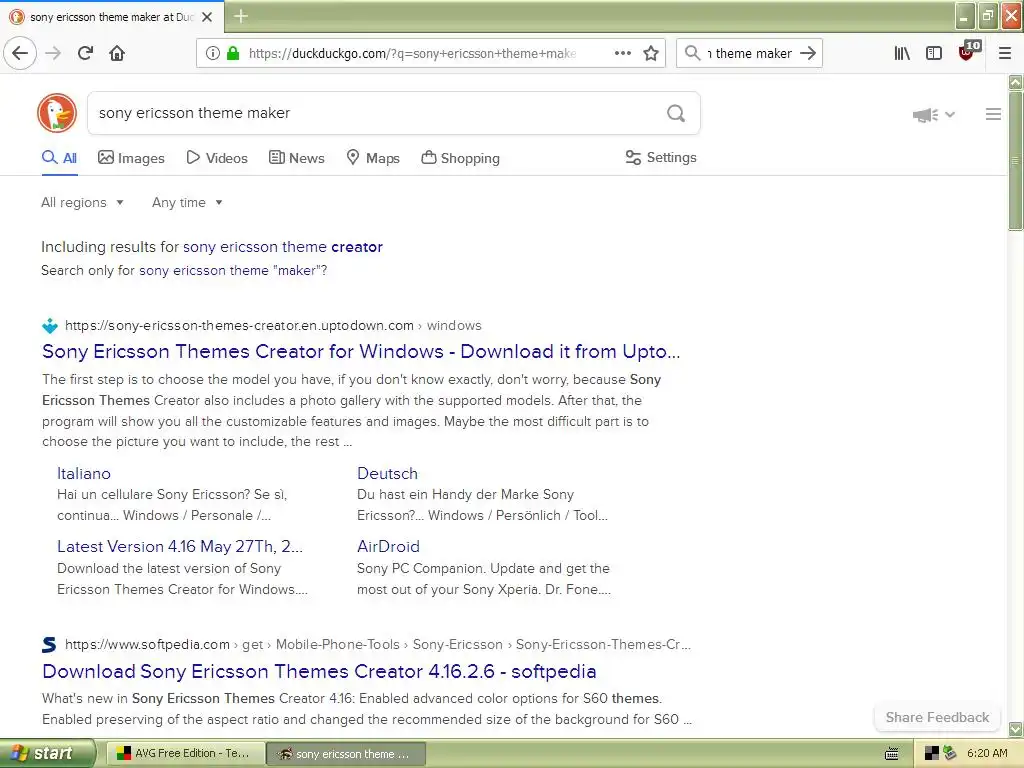Click the search magnifier in the DuckDuckGo box
The height and width of the screenshot is (768, 1024).
(676, 113)
